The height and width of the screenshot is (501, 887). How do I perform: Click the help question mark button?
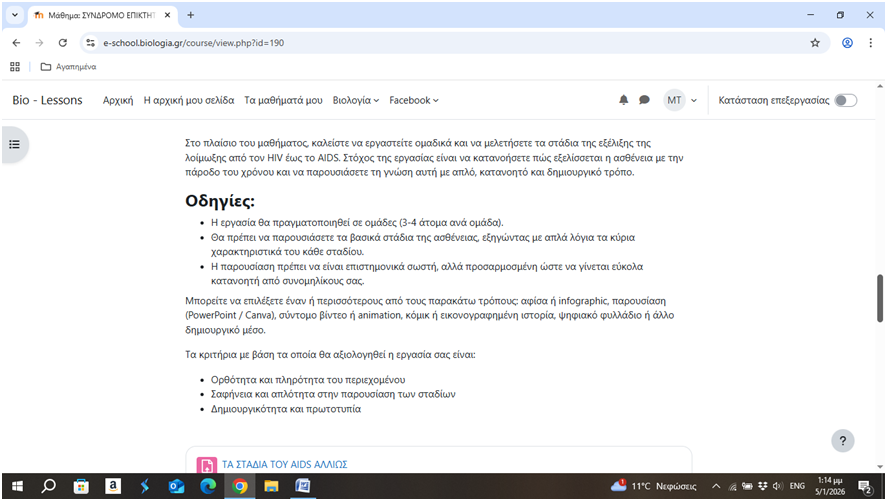pos(843,440)
